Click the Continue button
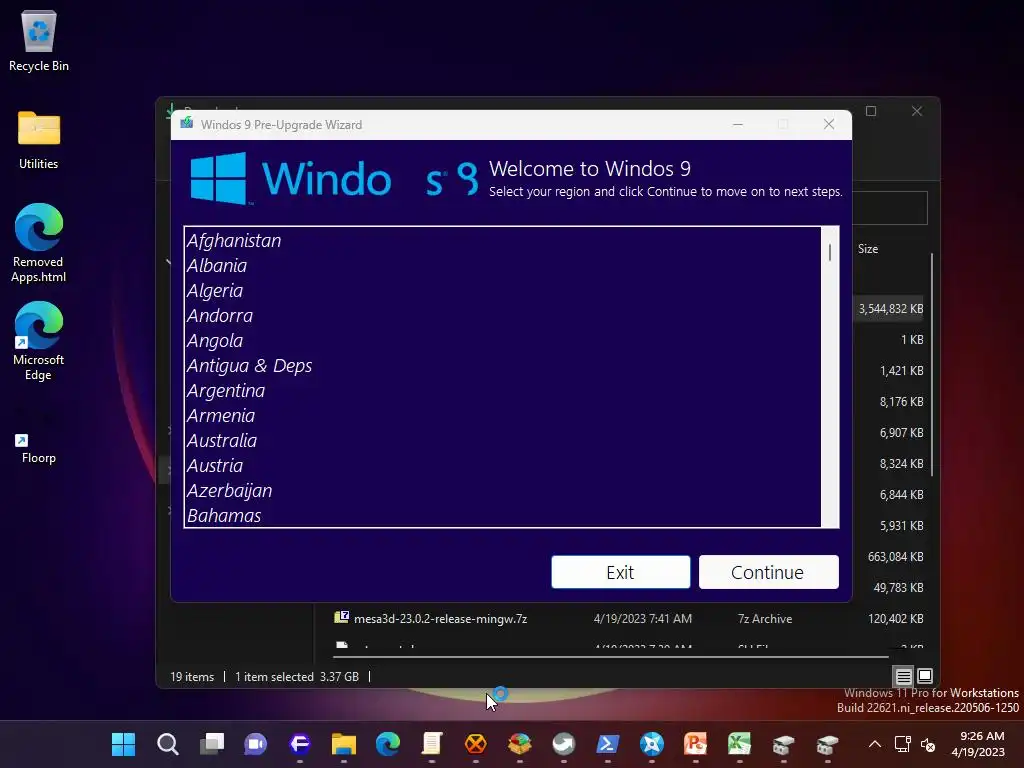Screen dimensions: 1024x768 pyautogui.click(x=769, y=572)
